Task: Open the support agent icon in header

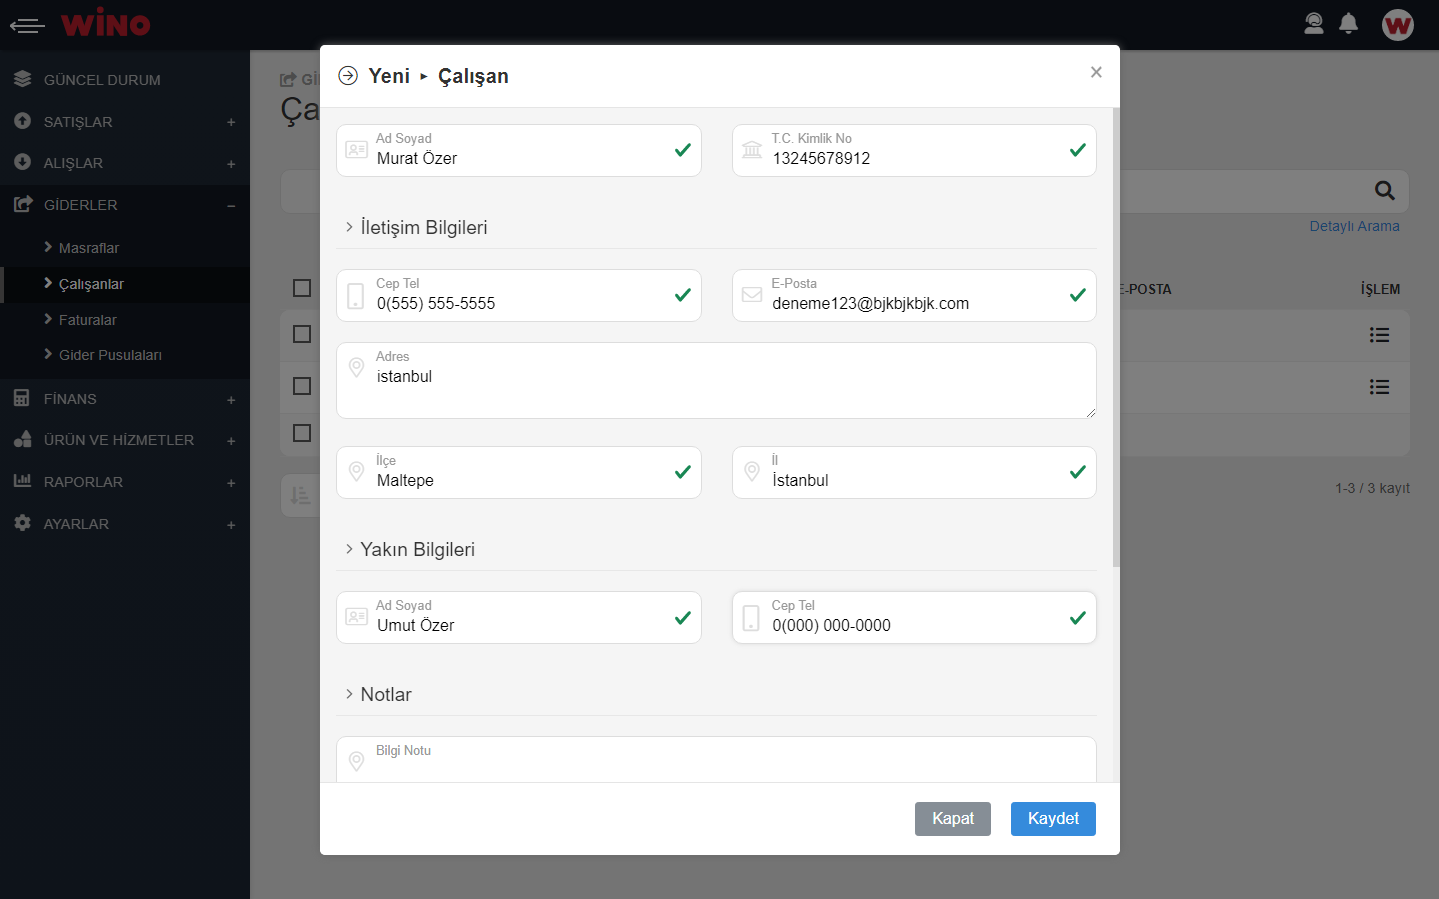Action: (x=1314, y=24)
